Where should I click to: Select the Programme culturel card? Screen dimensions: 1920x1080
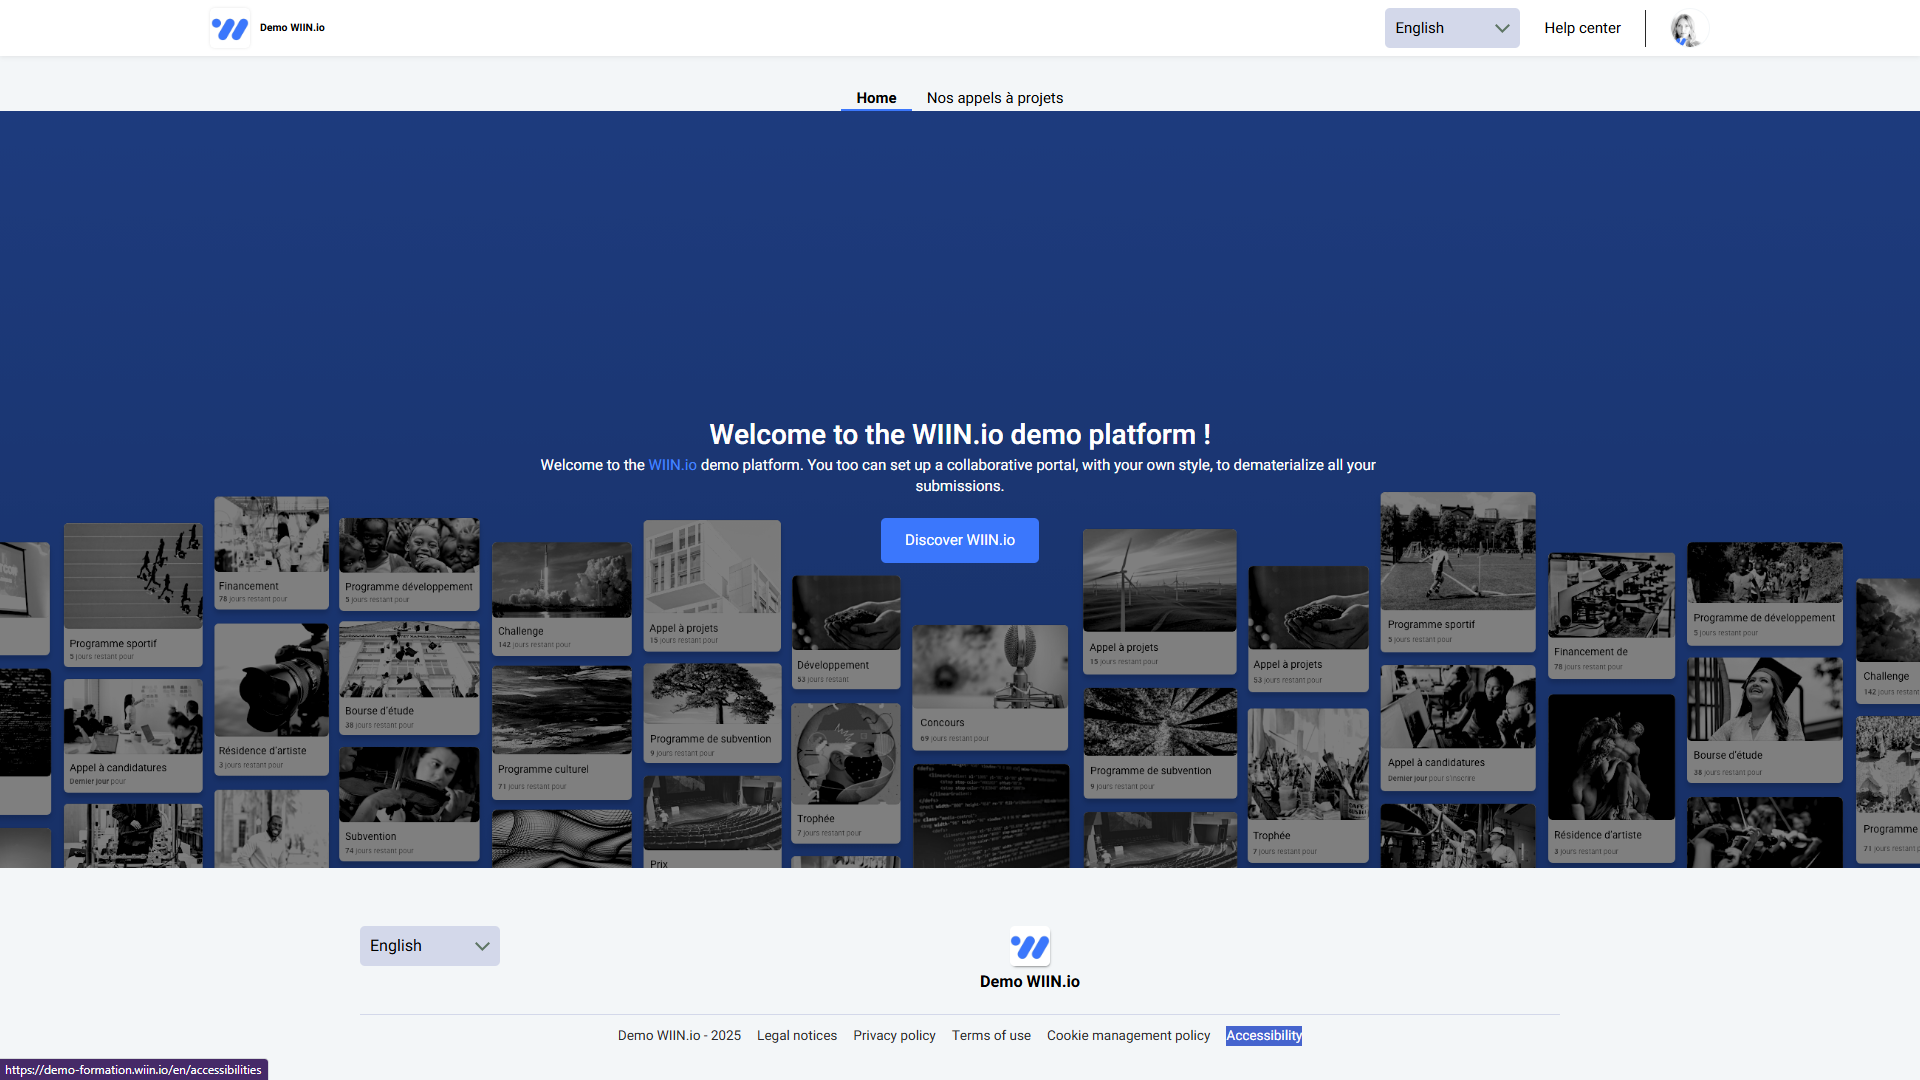(562, 733)
